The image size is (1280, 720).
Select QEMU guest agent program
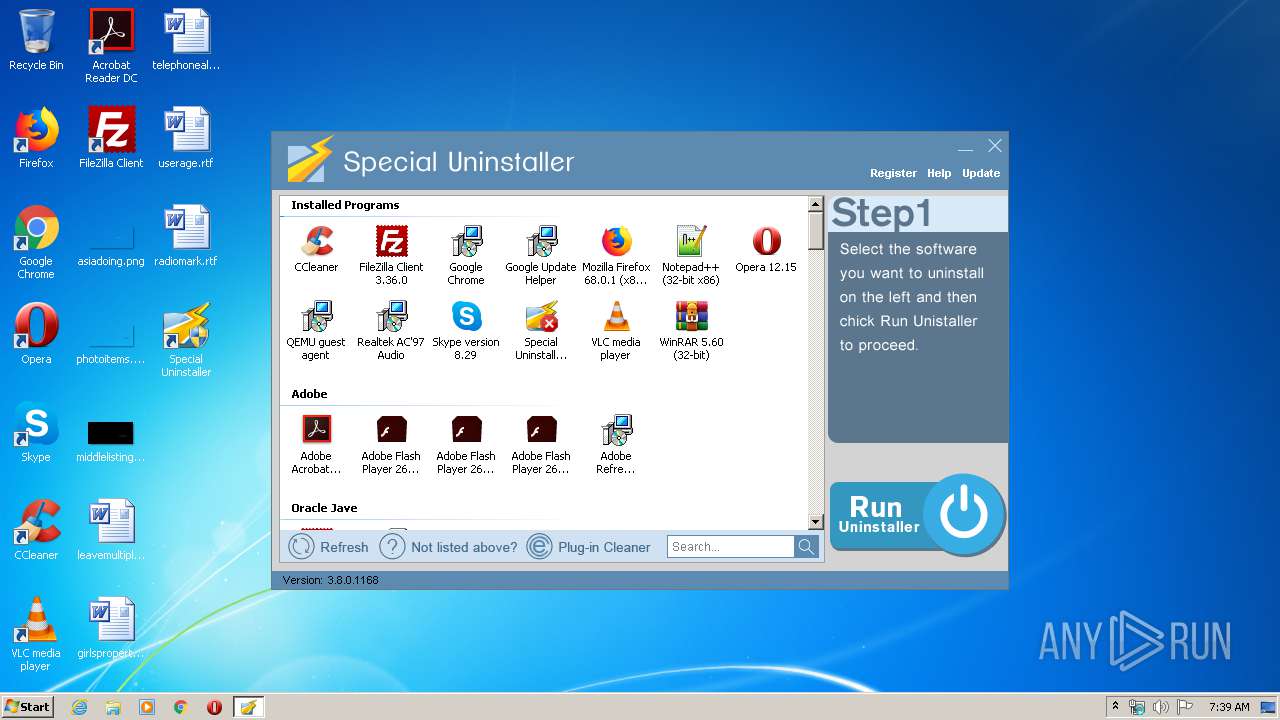click(316, 330)
